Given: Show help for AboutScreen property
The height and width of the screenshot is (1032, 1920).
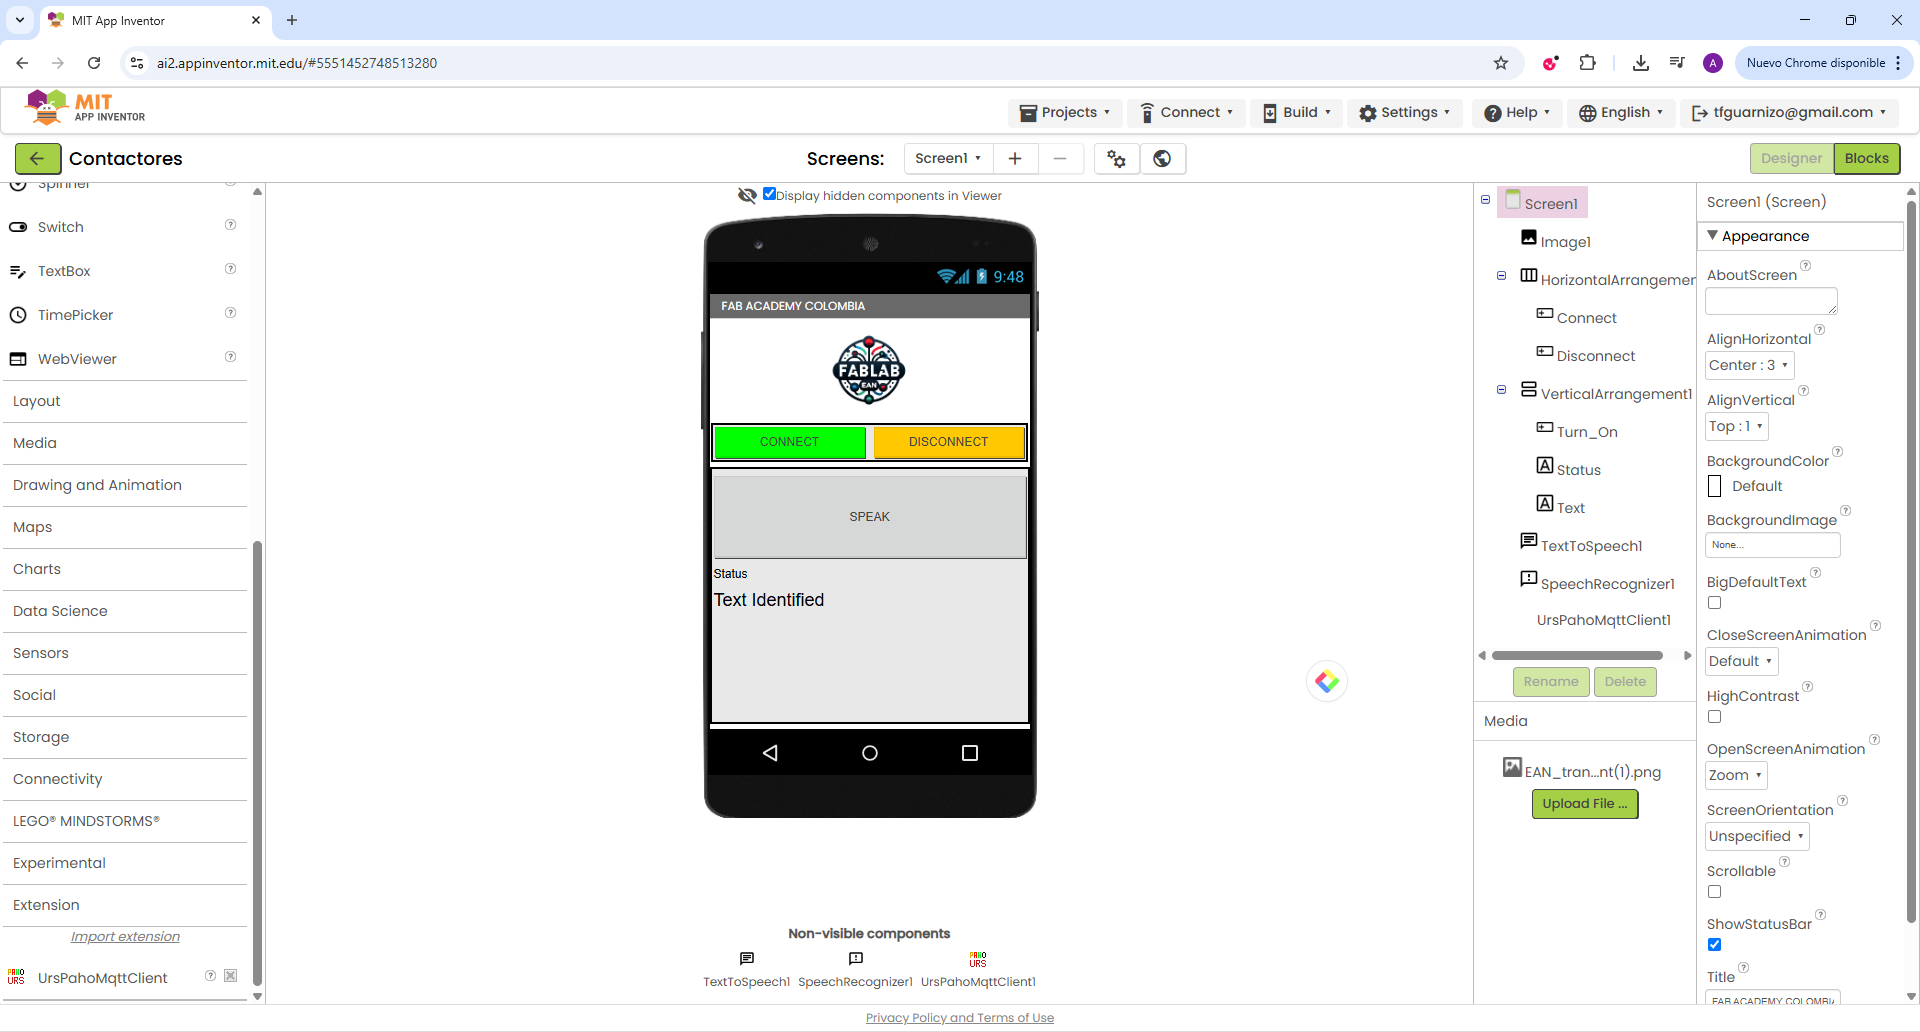Looking at the screenshot, I should tap(1805, 266).
